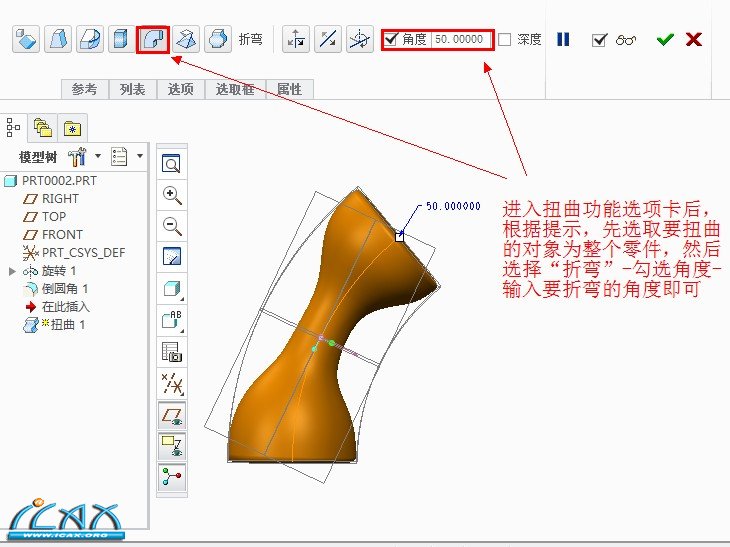Open the 选项 tab

[x=181, y=89]
